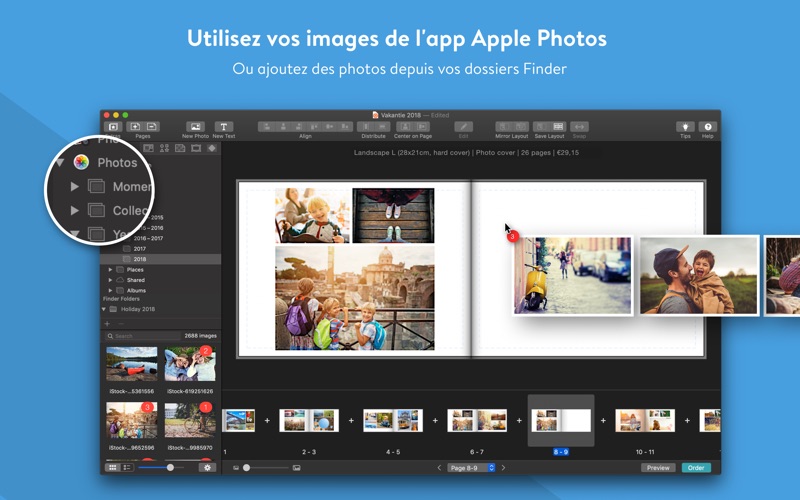800x500 pixels.
Task: Click the Preview button
Action: pos(658,467)
